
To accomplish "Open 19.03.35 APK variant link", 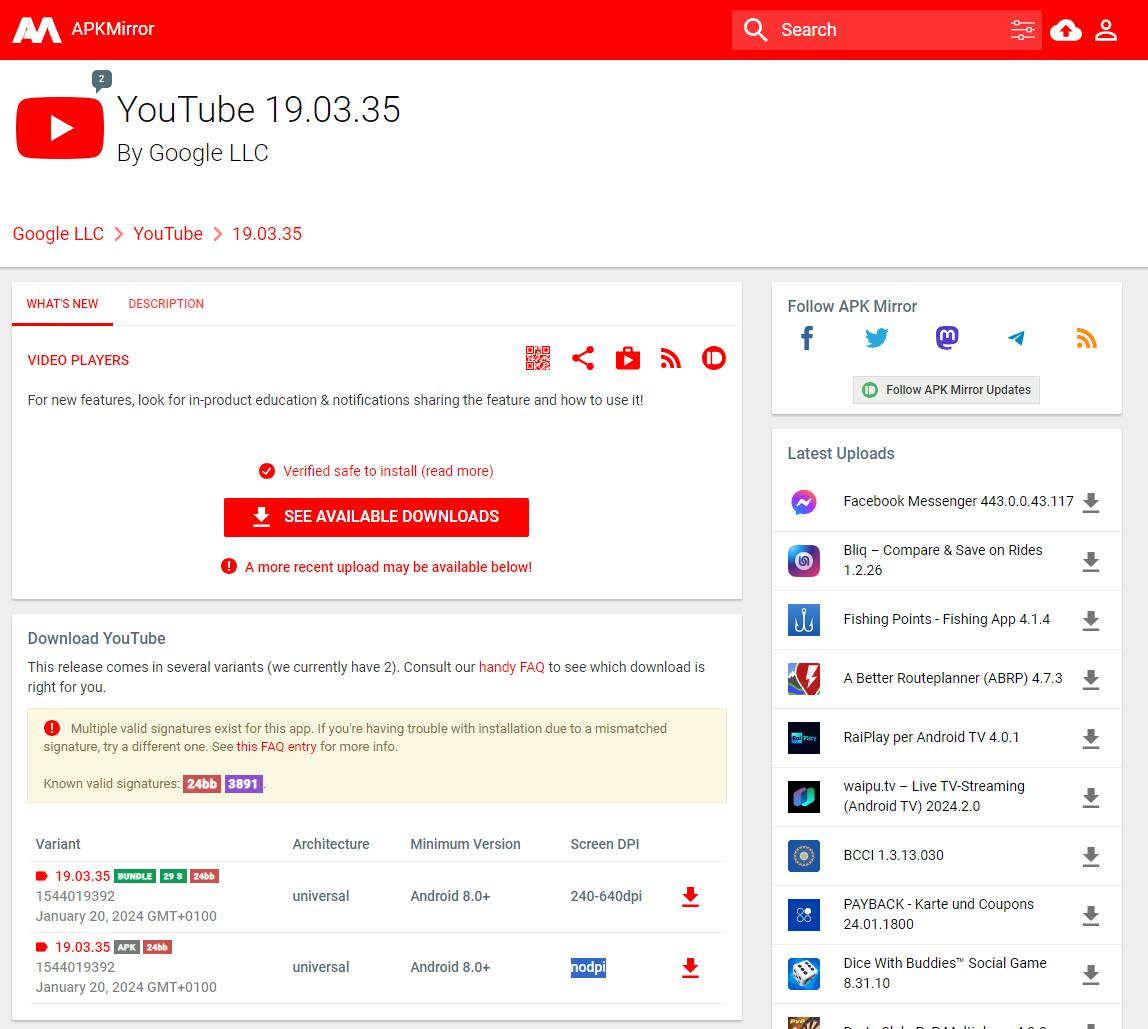I will (83, 947).
